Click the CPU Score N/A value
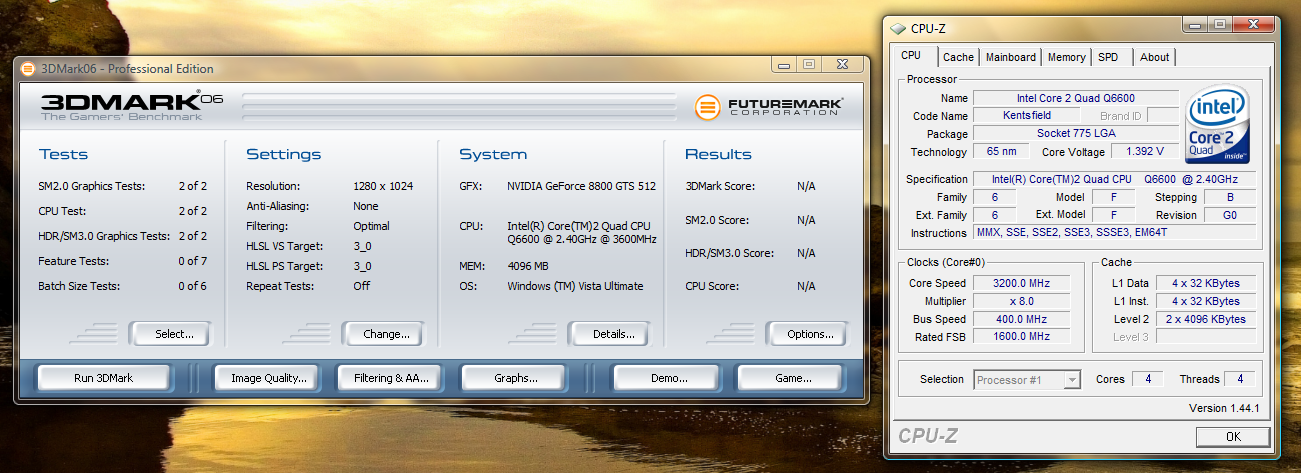Screen dimensions: 1301x473 click(808, 286)
